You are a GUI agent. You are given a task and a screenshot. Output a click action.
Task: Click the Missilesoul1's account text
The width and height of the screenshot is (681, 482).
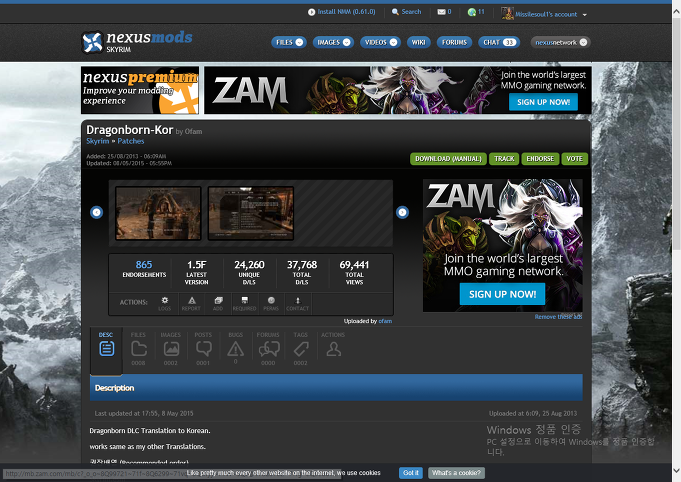[x=546, y=14]
